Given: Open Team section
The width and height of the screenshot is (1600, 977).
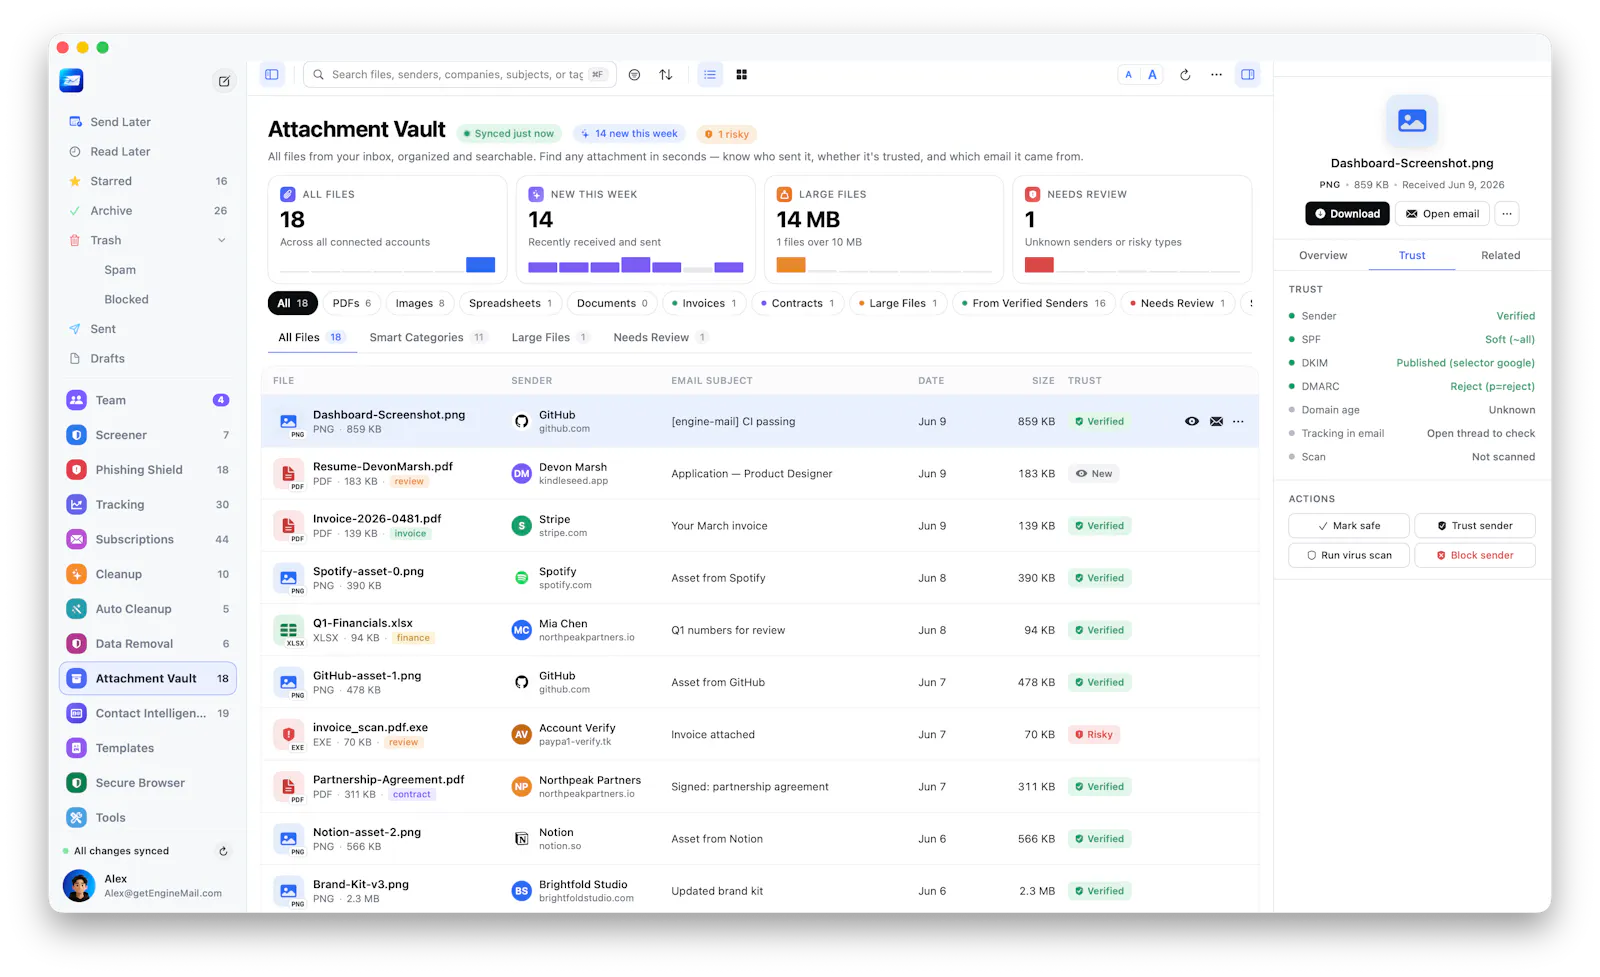Looking at the screenshot, I should [x=148, y=400].
